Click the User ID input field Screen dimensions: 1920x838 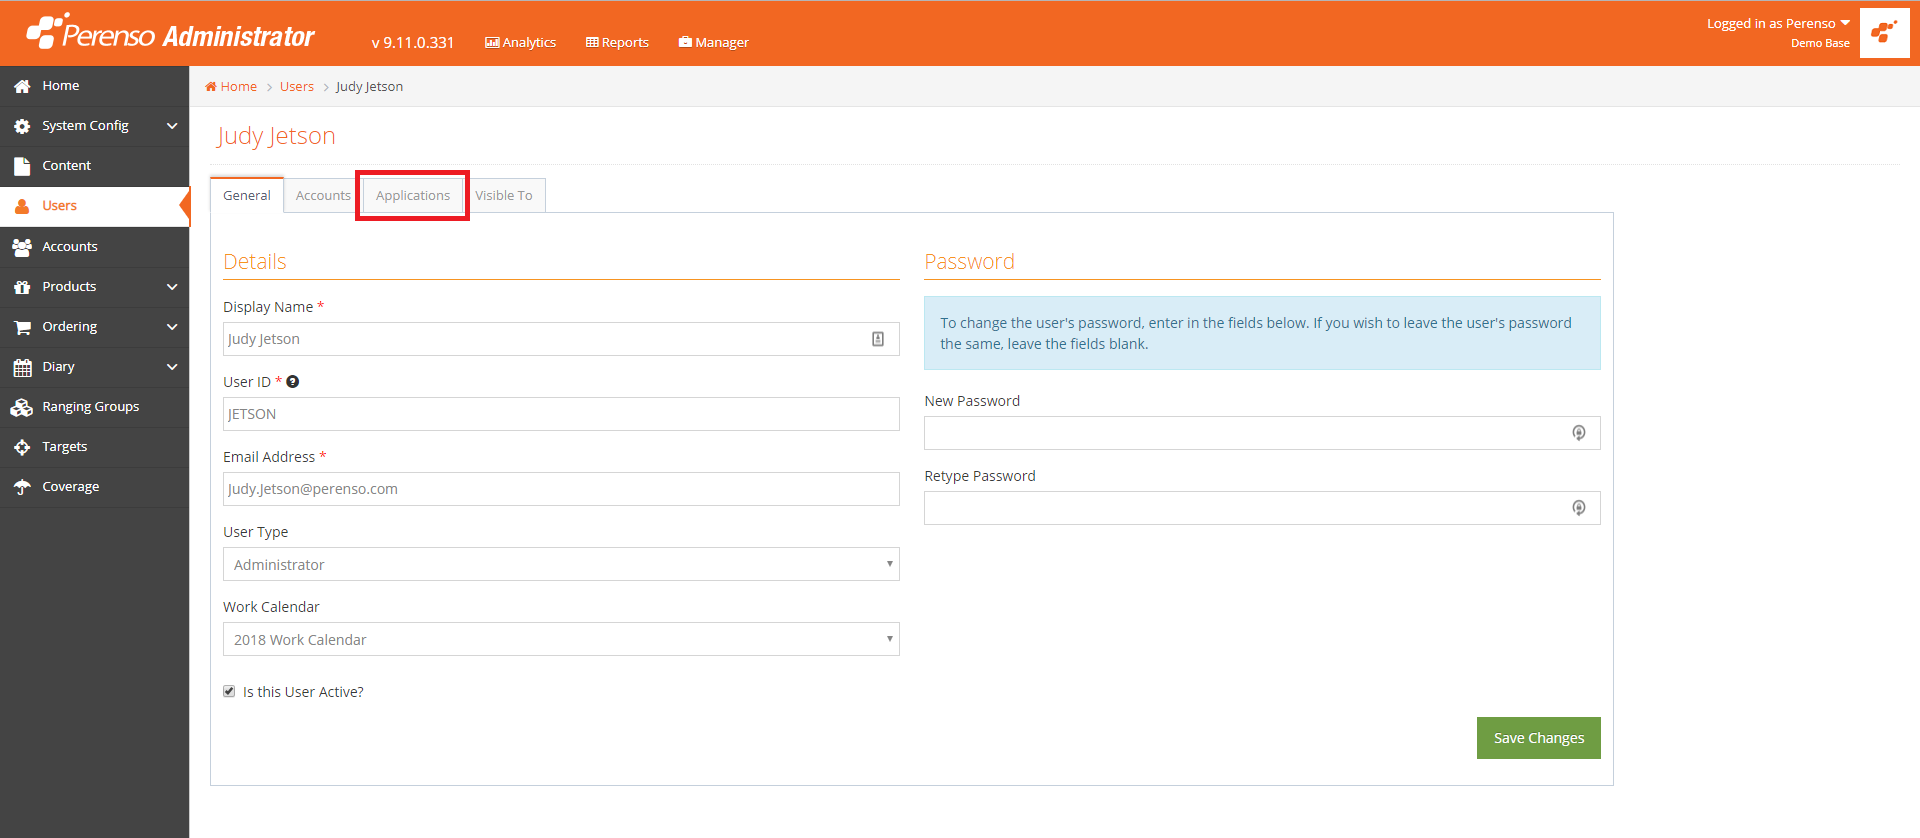coord(561,414)
